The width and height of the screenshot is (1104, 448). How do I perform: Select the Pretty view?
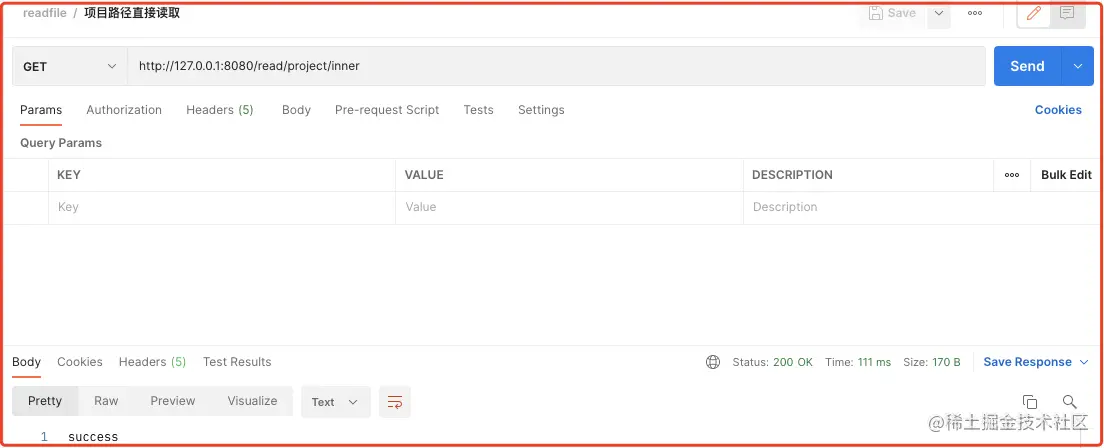(45, 401)
